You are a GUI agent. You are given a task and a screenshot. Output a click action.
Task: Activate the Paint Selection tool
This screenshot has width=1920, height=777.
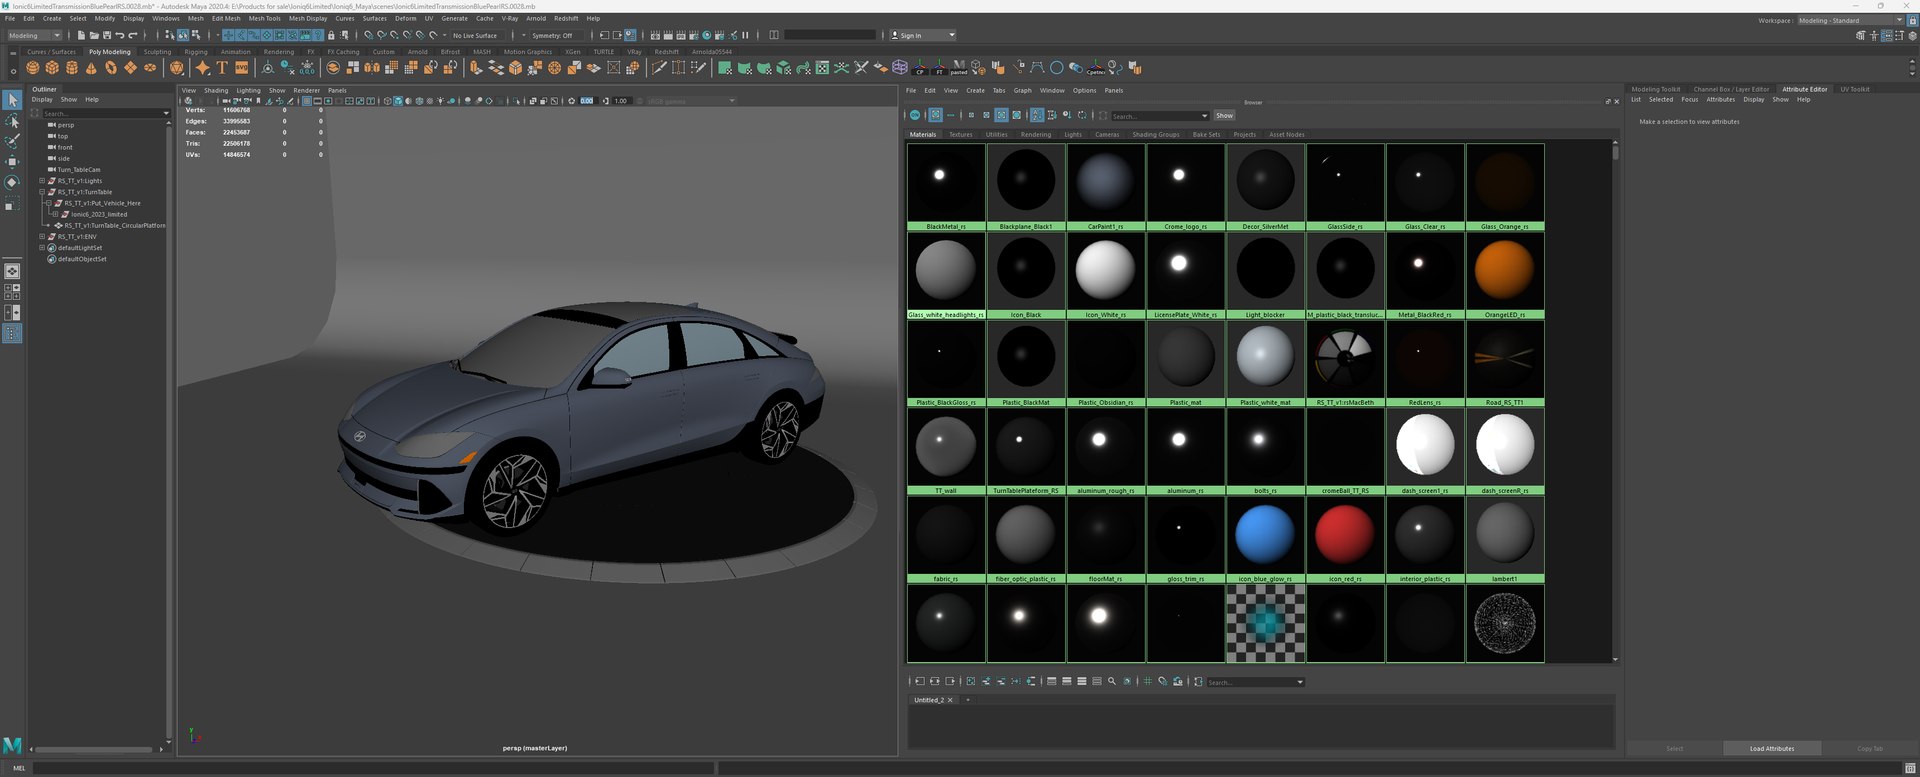pos(12,141)
